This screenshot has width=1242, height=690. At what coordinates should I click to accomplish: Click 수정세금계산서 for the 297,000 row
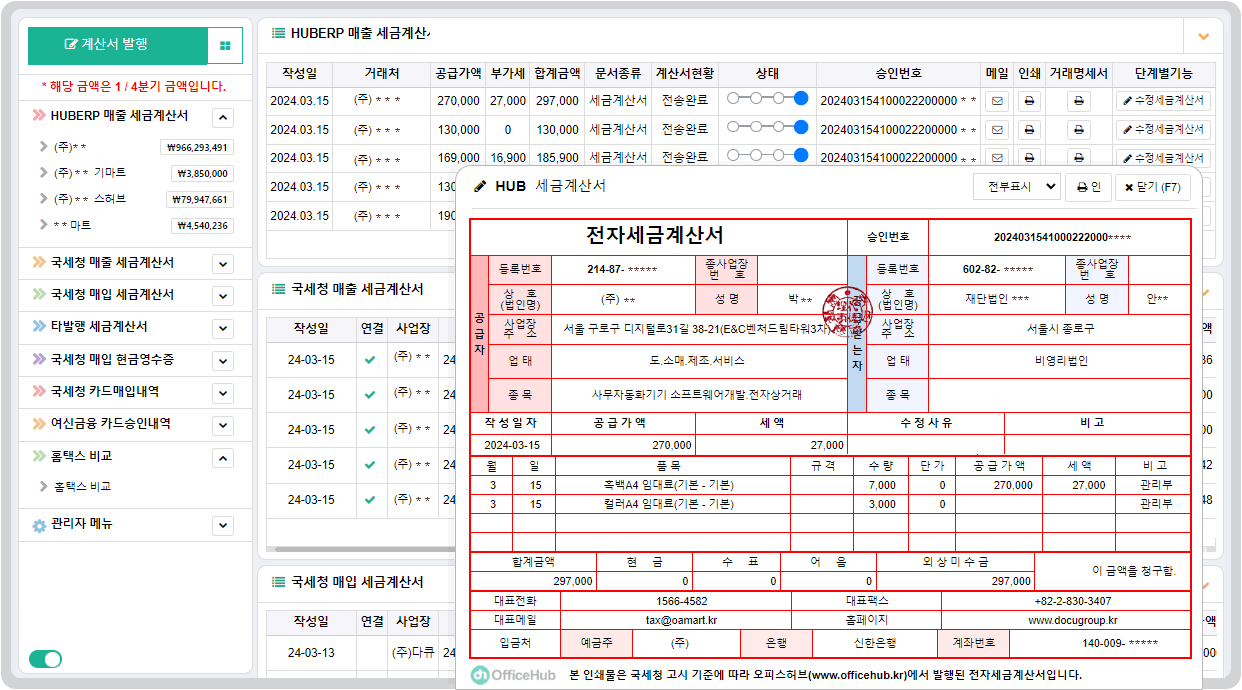[x=1163, y=101]
